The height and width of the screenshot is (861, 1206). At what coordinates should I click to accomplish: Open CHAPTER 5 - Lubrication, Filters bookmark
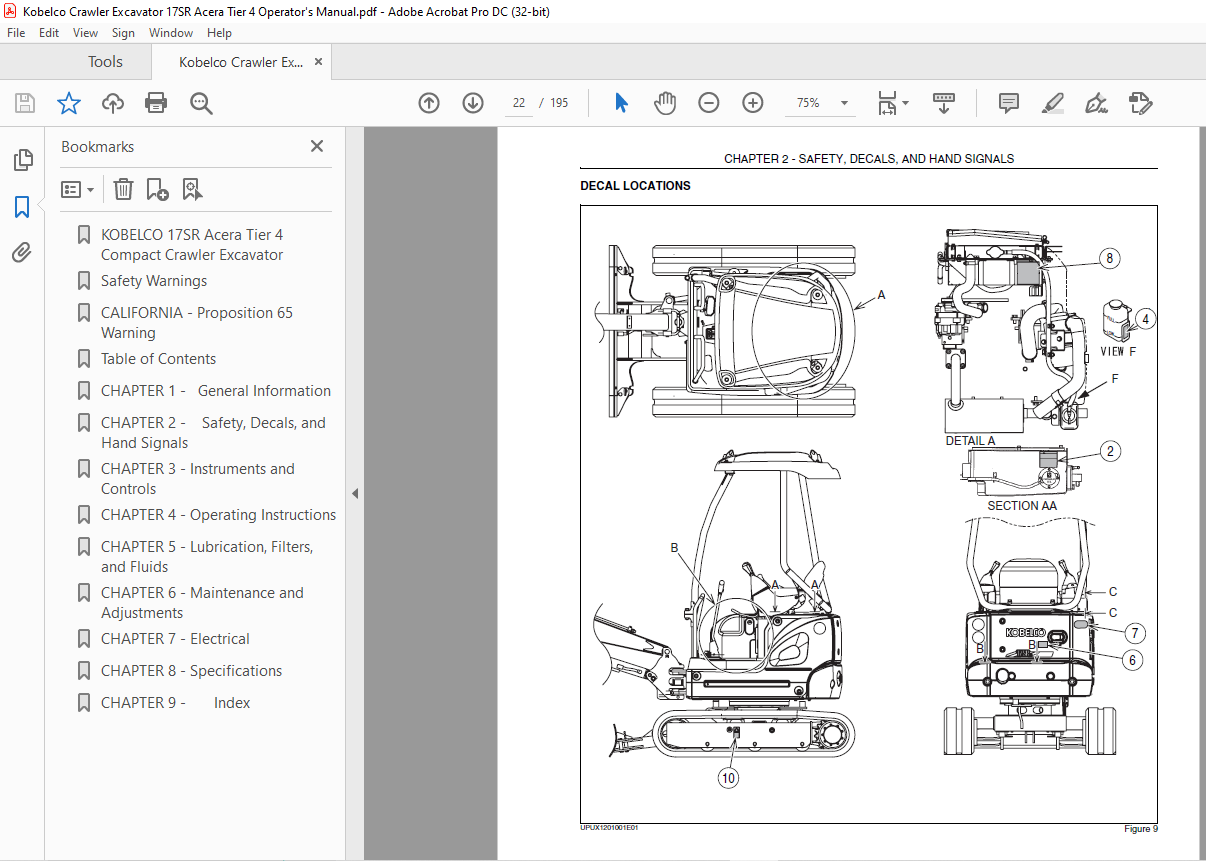[207, 556]
